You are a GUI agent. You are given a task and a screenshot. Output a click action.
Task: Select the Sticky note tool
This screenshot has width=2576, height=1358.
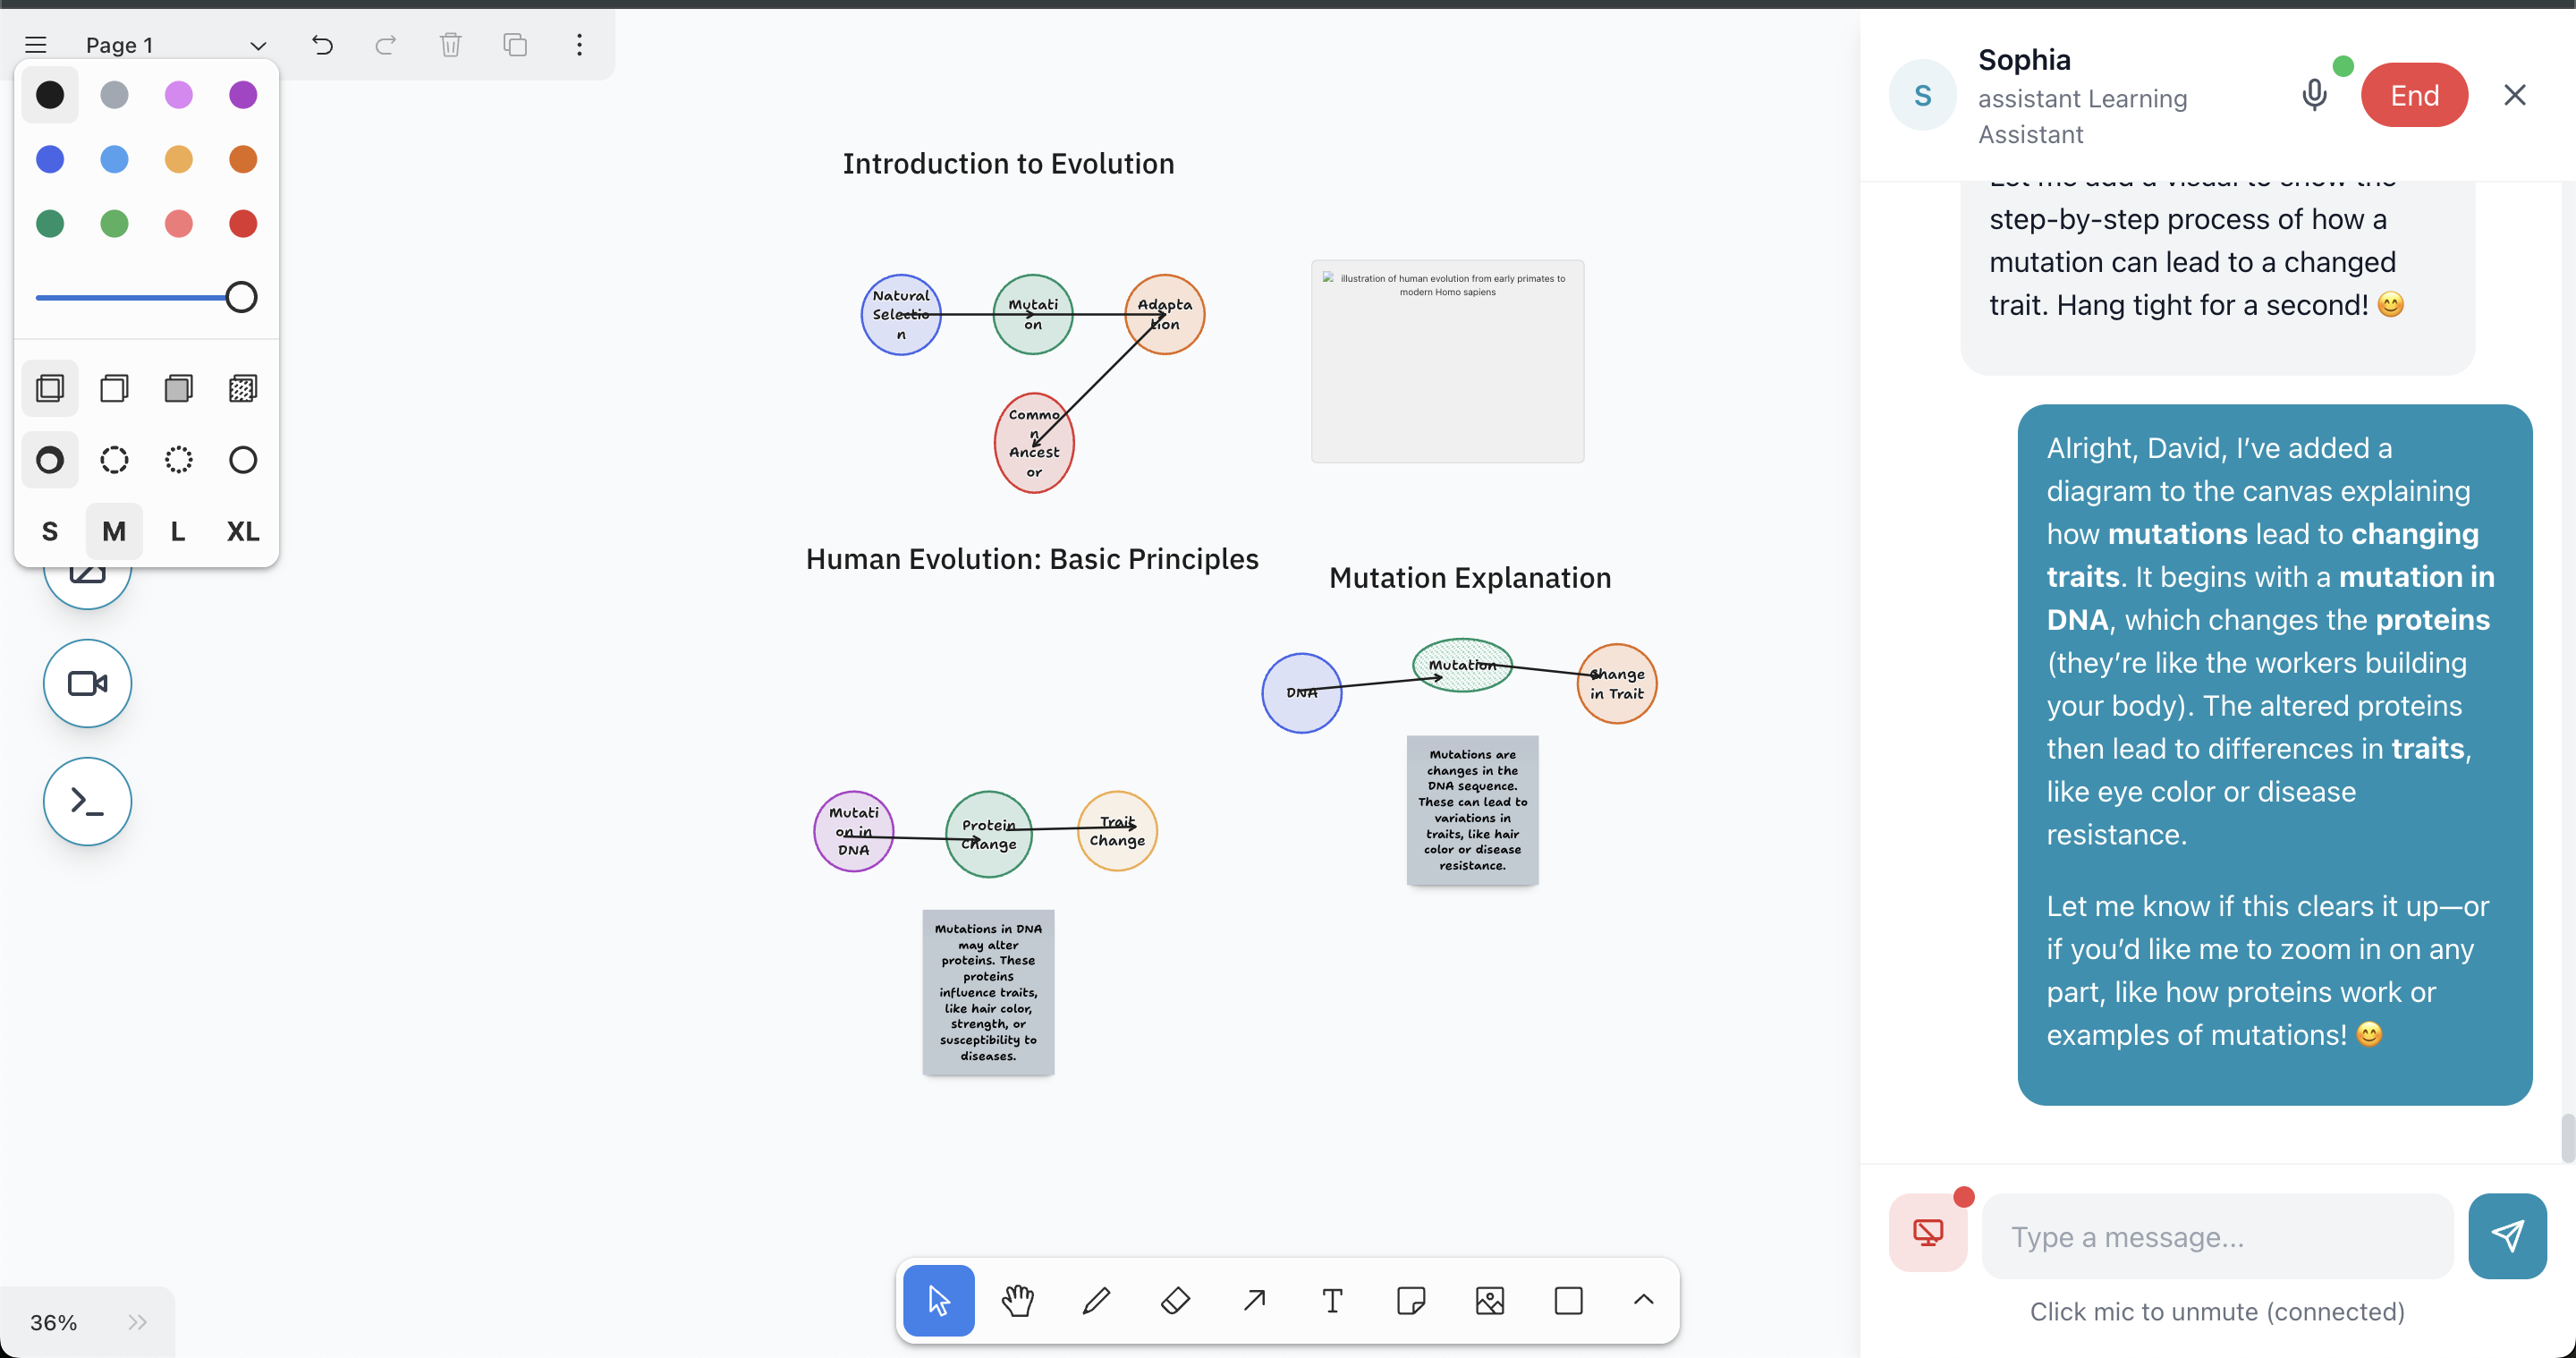click(x=1411, y=1301)
